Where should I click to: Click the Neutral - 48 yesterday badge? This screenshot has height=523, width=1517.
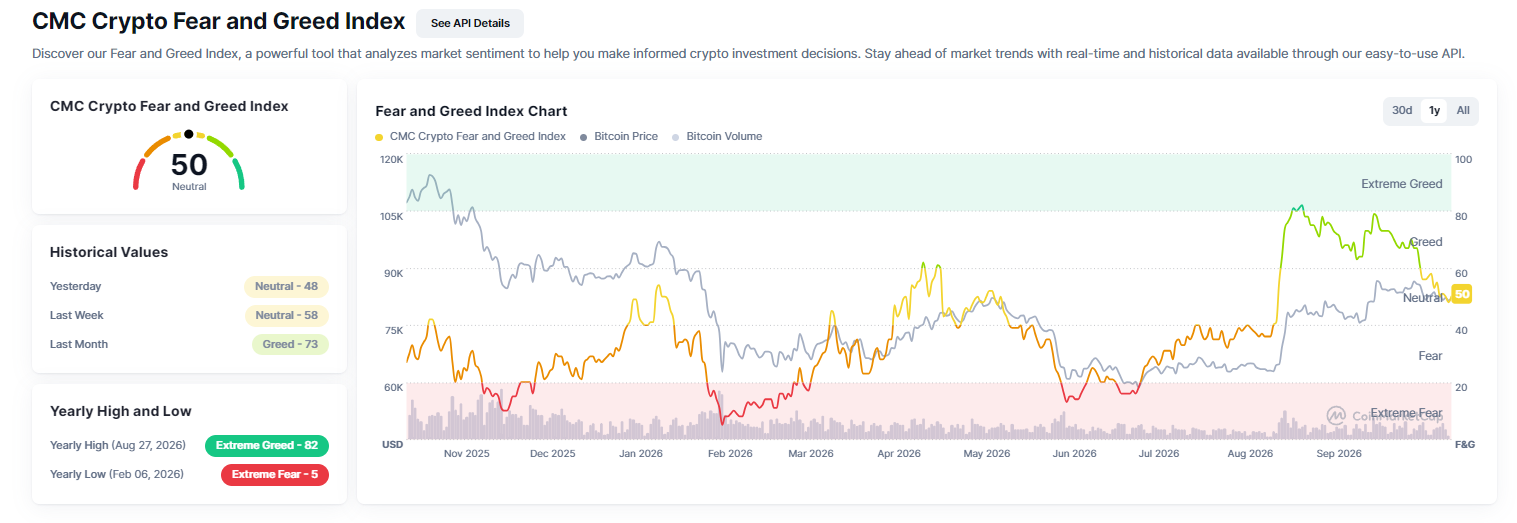286,286
